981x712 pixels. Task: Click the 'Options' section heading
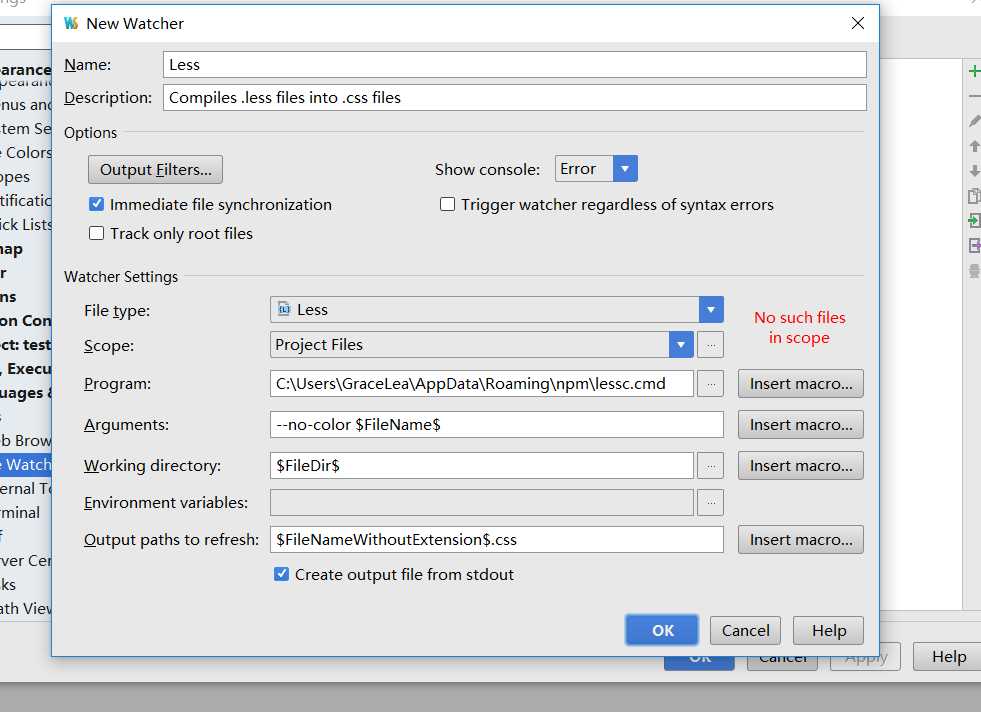pyautogui.click(x=90, y=133)
